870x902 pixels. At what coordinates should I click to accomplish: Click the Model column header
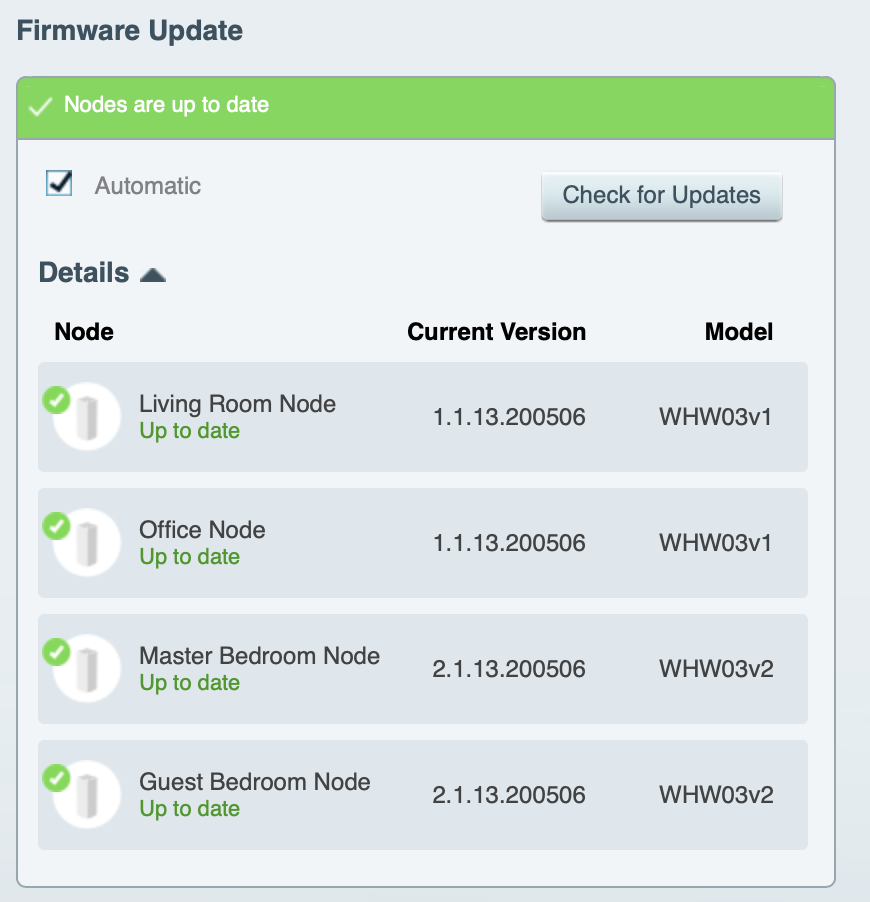click(x=739, y=332)
